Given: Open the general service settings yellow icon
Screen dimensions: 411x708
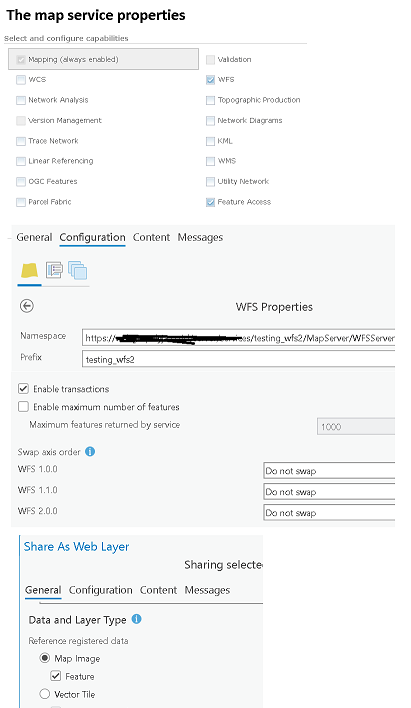Looking at the screenshot, I should [x=29, y=270].
